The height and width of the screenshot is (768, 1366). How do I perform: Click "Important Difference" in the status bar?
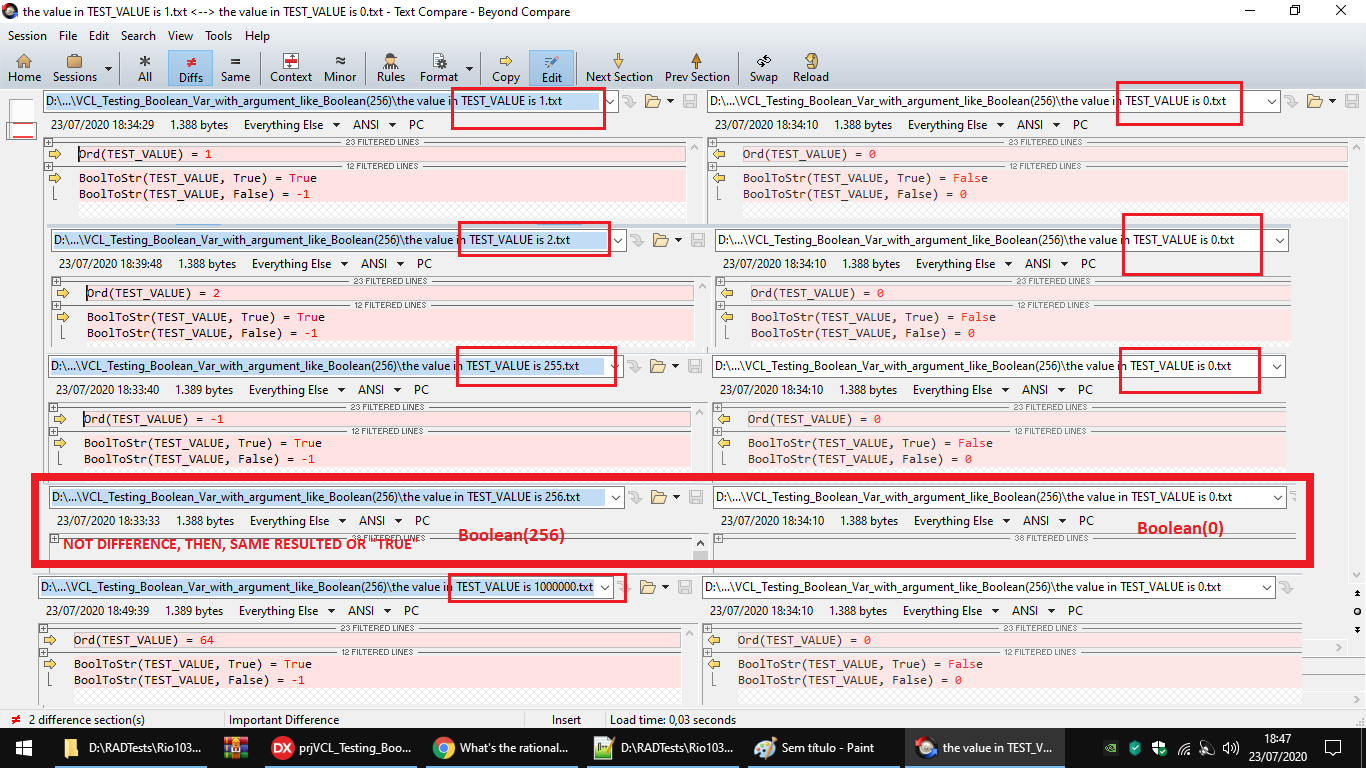[x=284, y=719]
